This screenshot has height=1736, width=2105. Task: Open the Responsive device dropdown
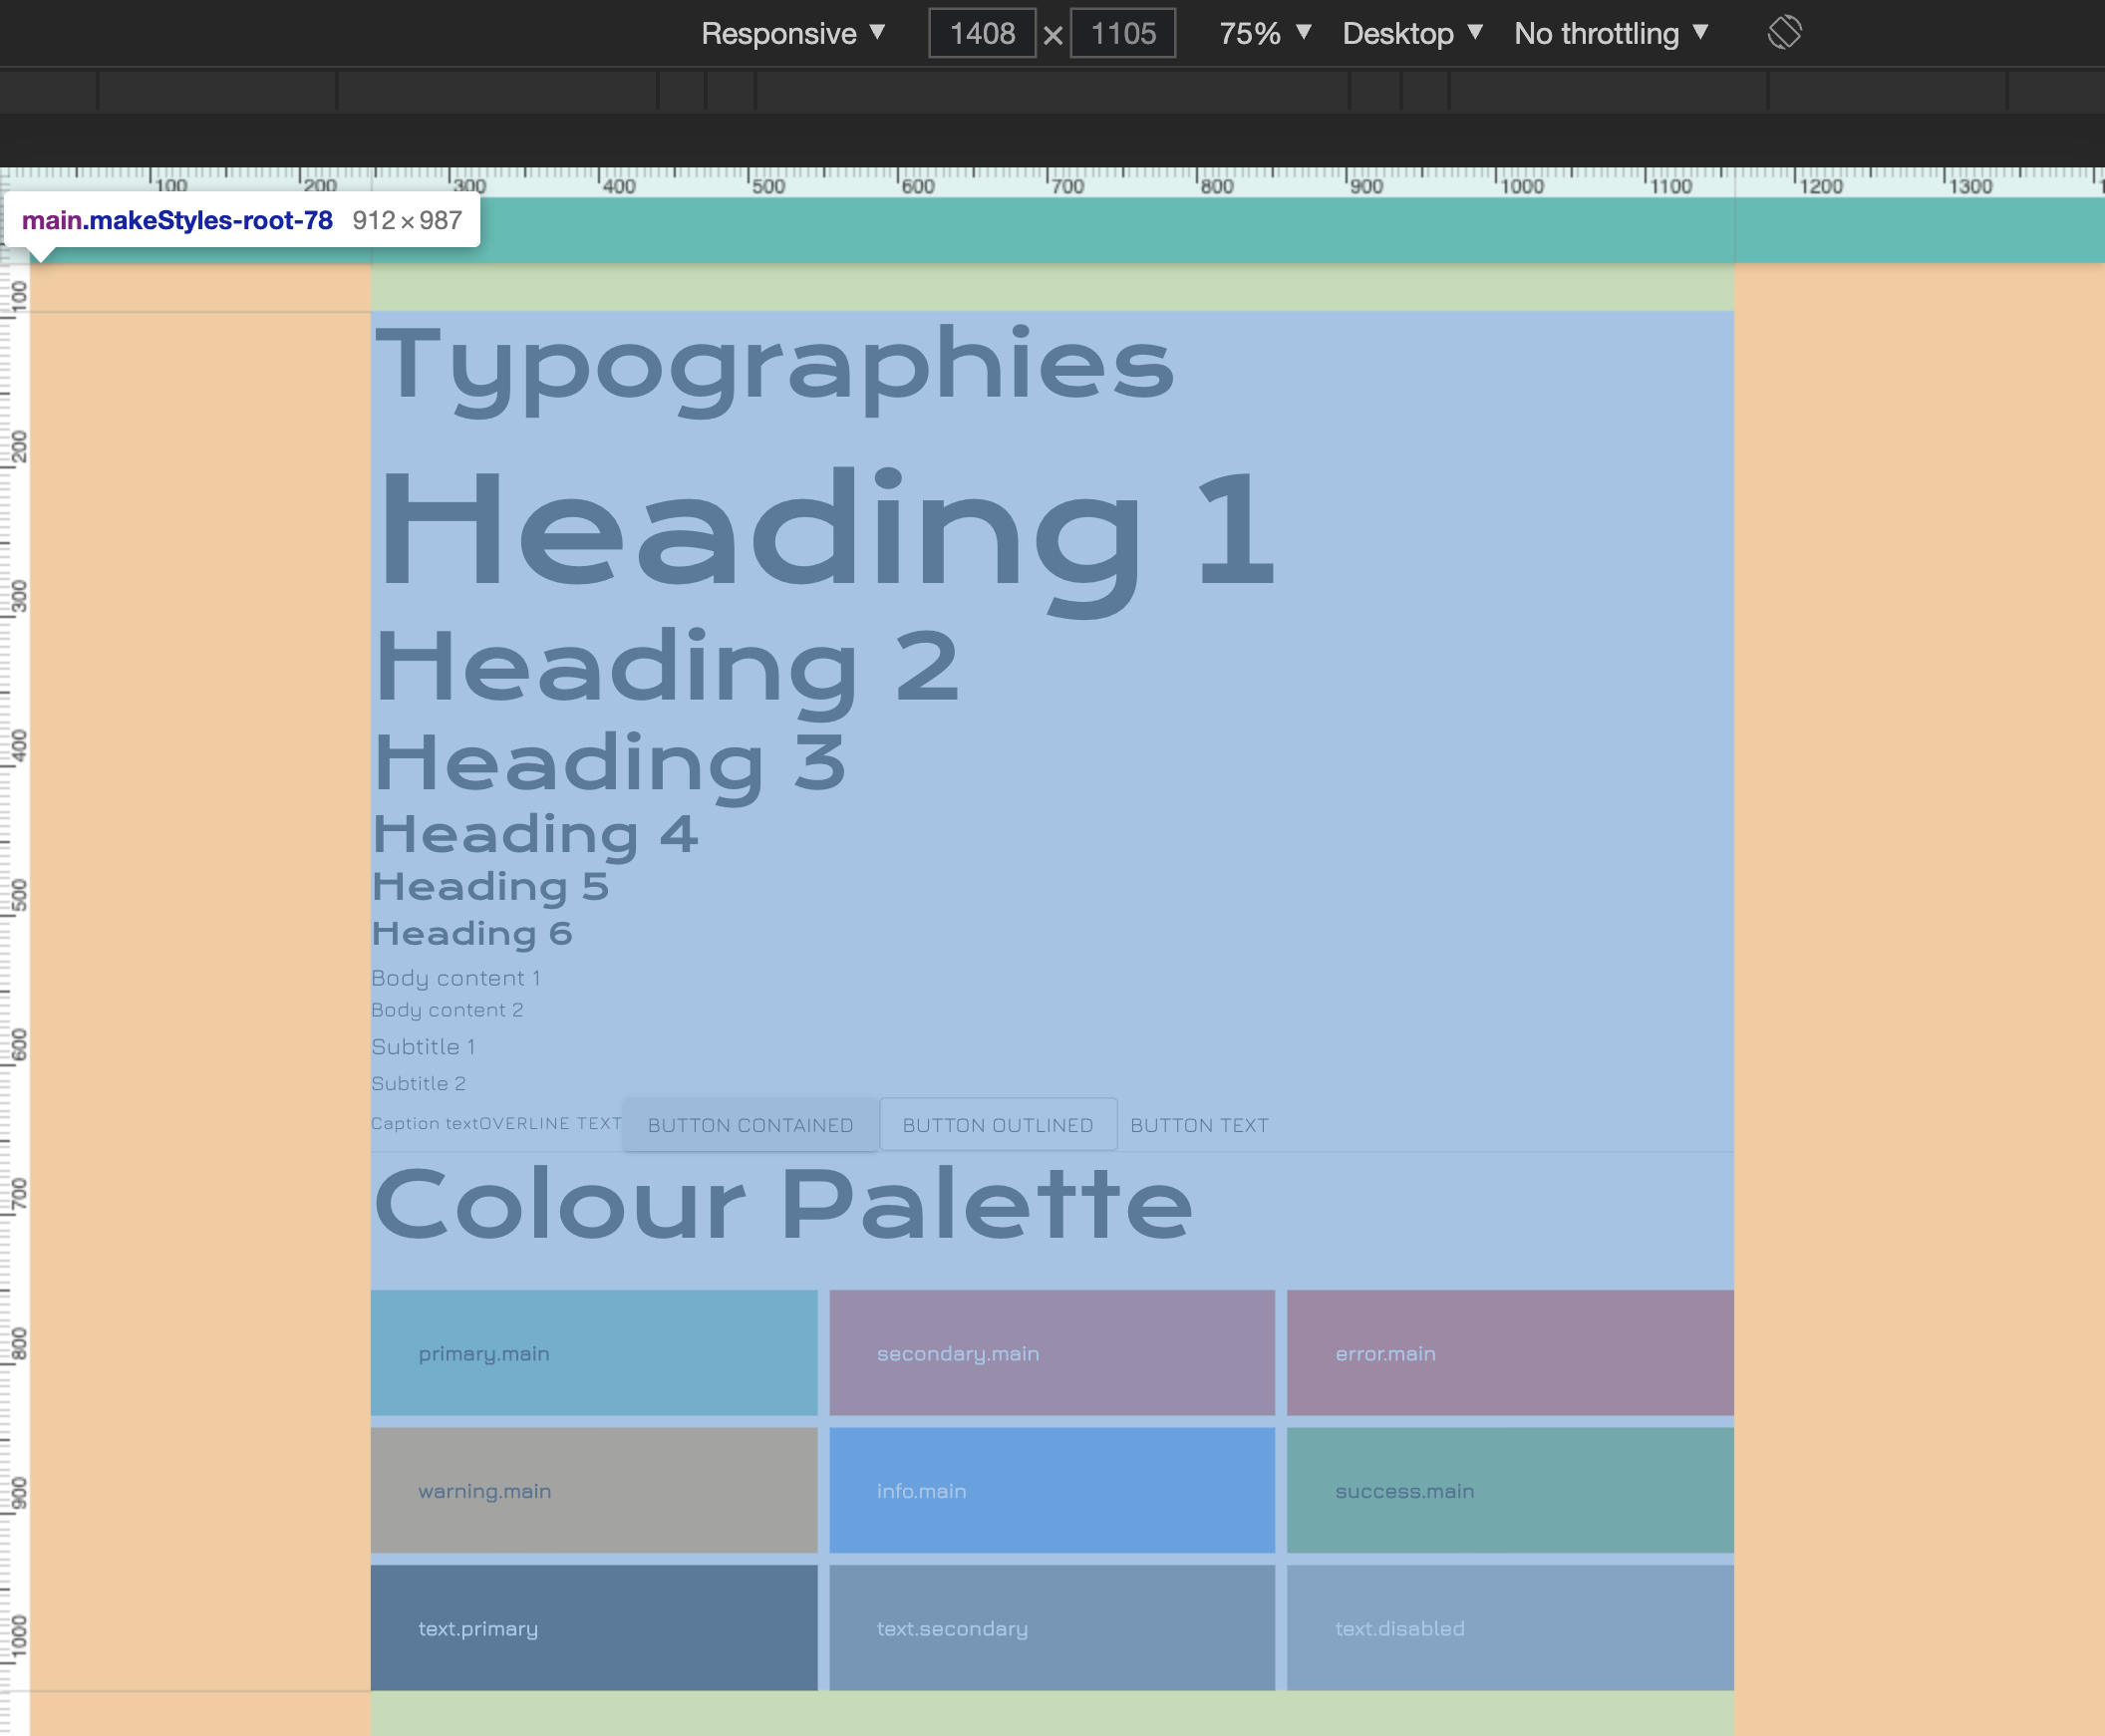tap(792, 33)
